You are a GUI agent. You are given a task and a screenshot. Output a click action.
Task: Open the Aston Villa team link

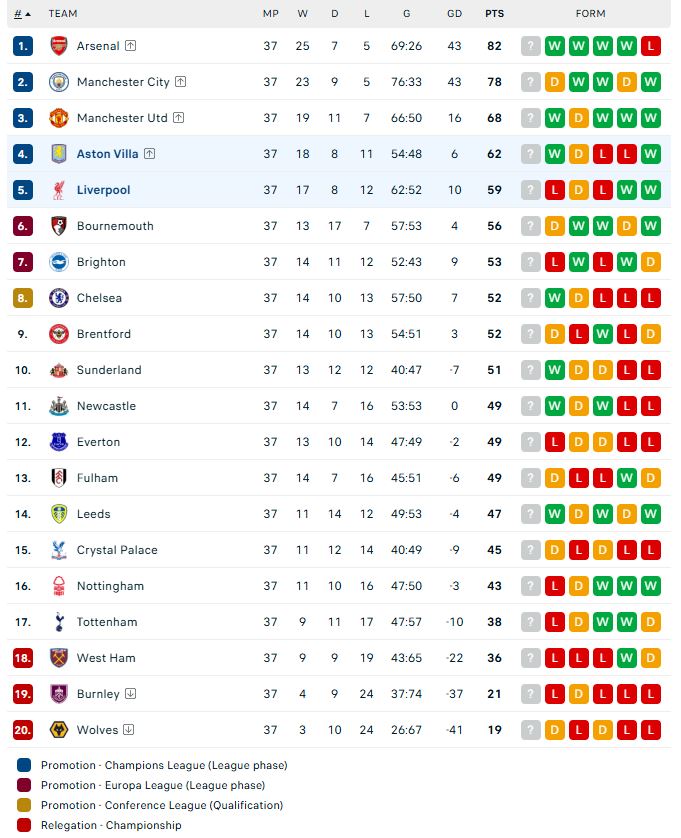pos(107,154)
